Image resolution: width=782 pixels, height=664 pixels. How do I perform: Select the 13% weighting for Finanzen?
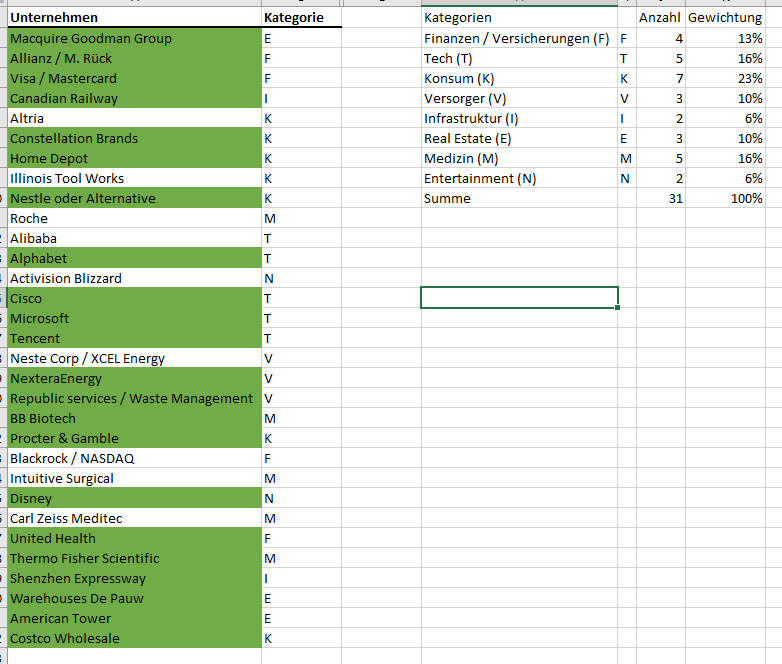[x=725, y=38]
